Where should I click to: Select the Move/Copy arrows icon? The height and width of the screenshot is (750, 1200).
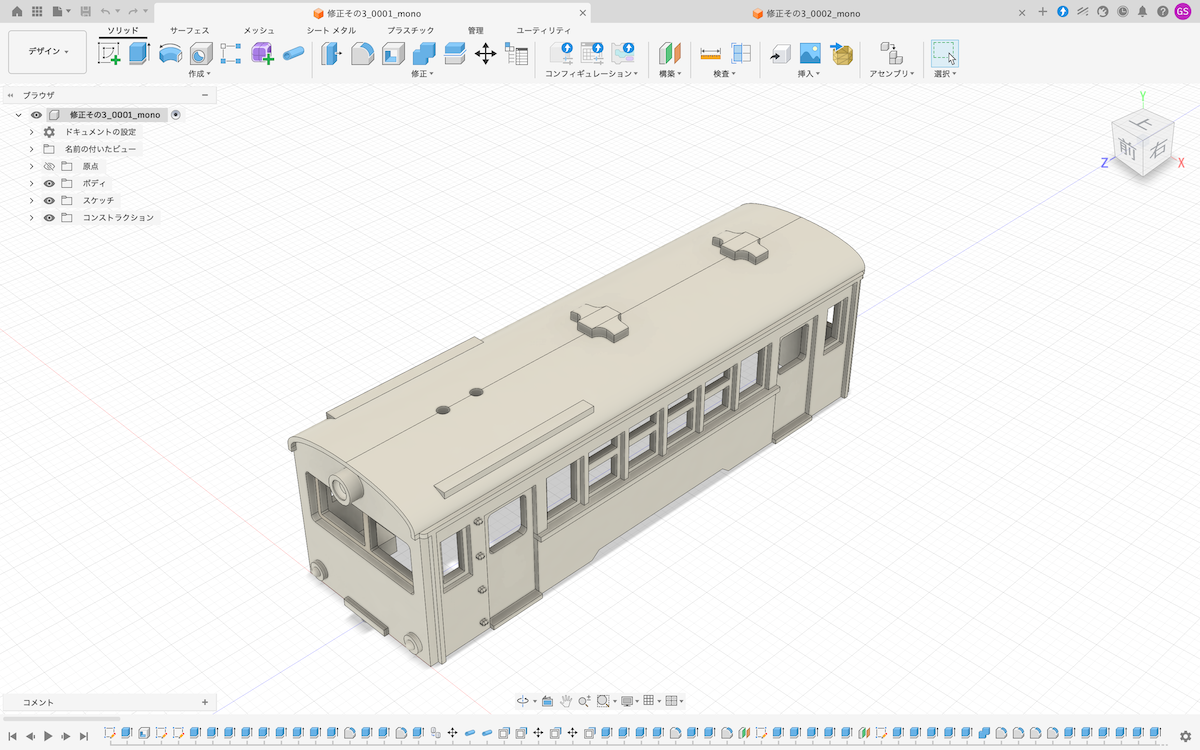(486, 54)
